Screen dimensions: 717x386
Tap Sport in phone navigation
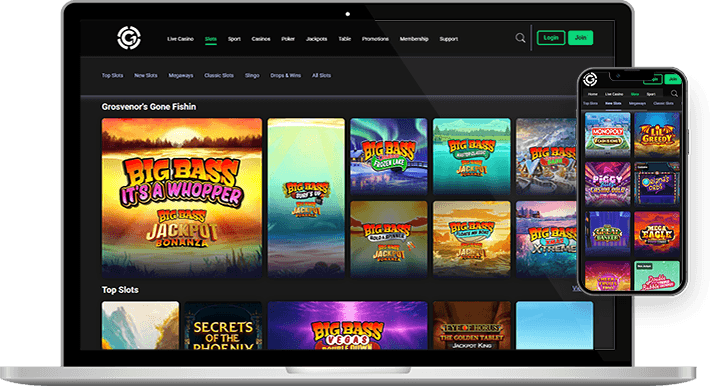(651, 94)
